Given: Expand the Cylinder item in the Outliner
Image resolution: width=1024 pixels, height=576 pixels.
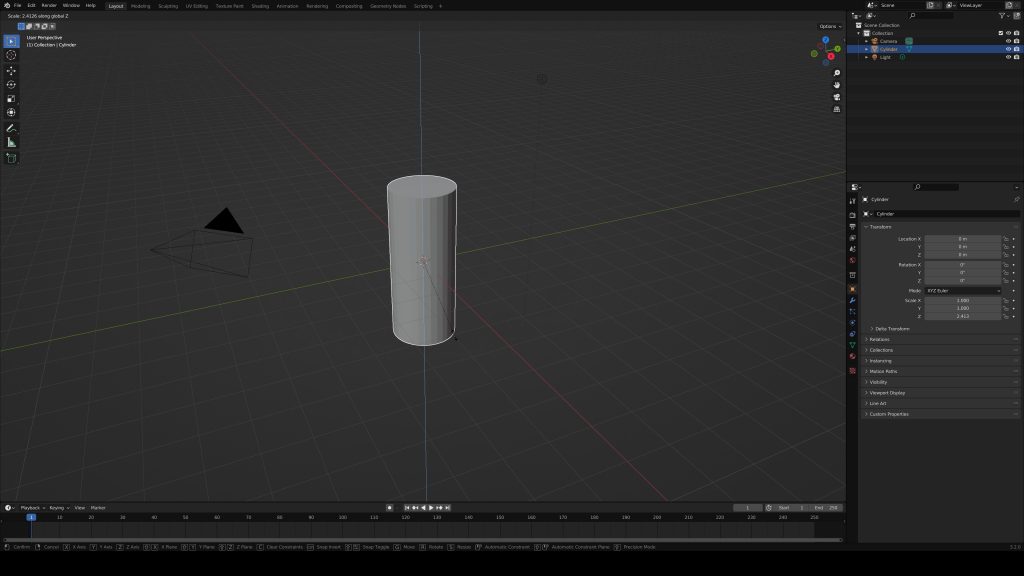Looking at the screenshot, I should tap(866, 49).
